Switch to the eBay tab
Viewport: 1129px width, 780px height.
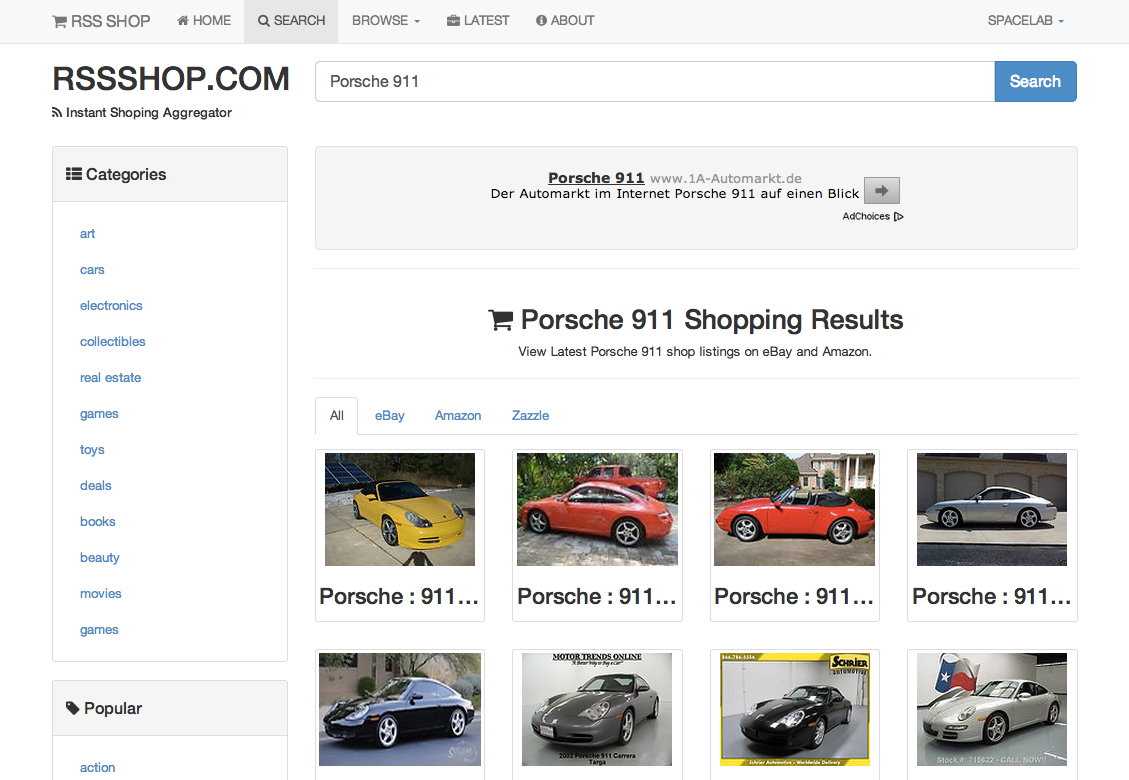(x=390, y=416)
